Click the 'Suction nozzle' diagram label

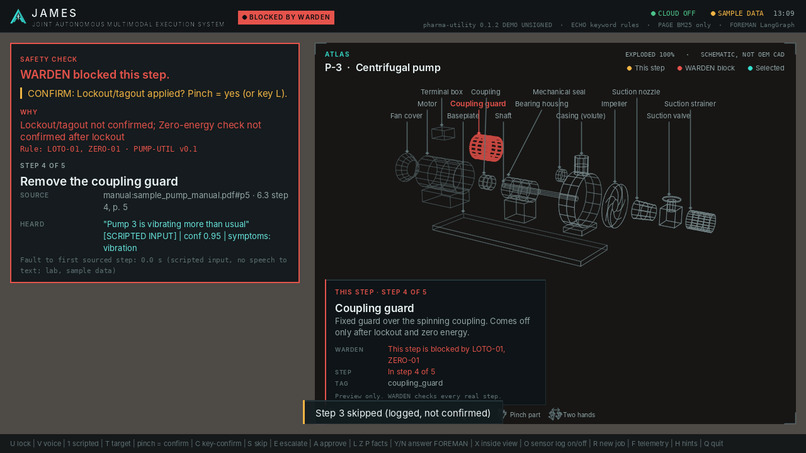(x=636, y=92)
